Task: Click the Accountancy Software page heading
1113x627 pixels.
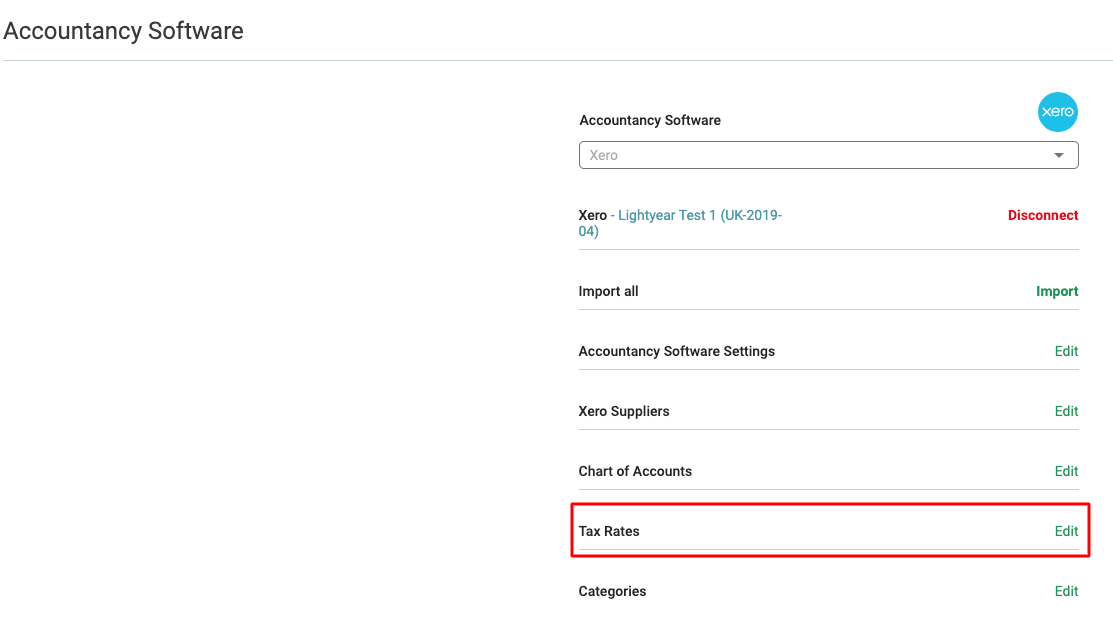Action: click(124, 31)
